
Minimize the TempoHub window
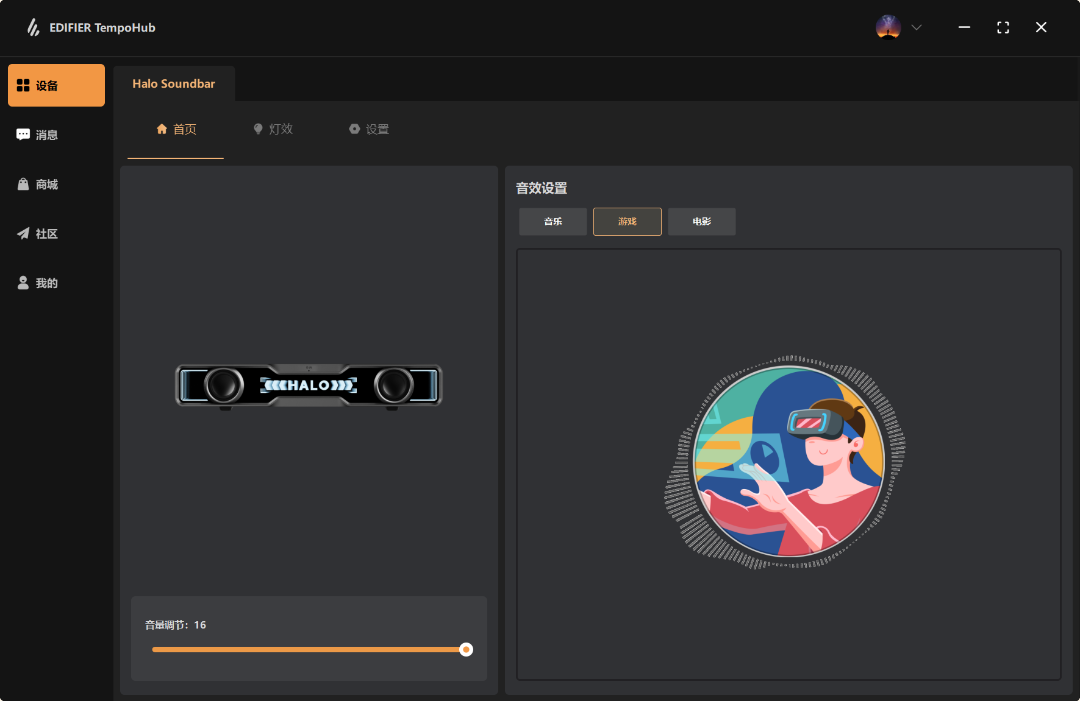pyautogui.click(x=964, y=28)
